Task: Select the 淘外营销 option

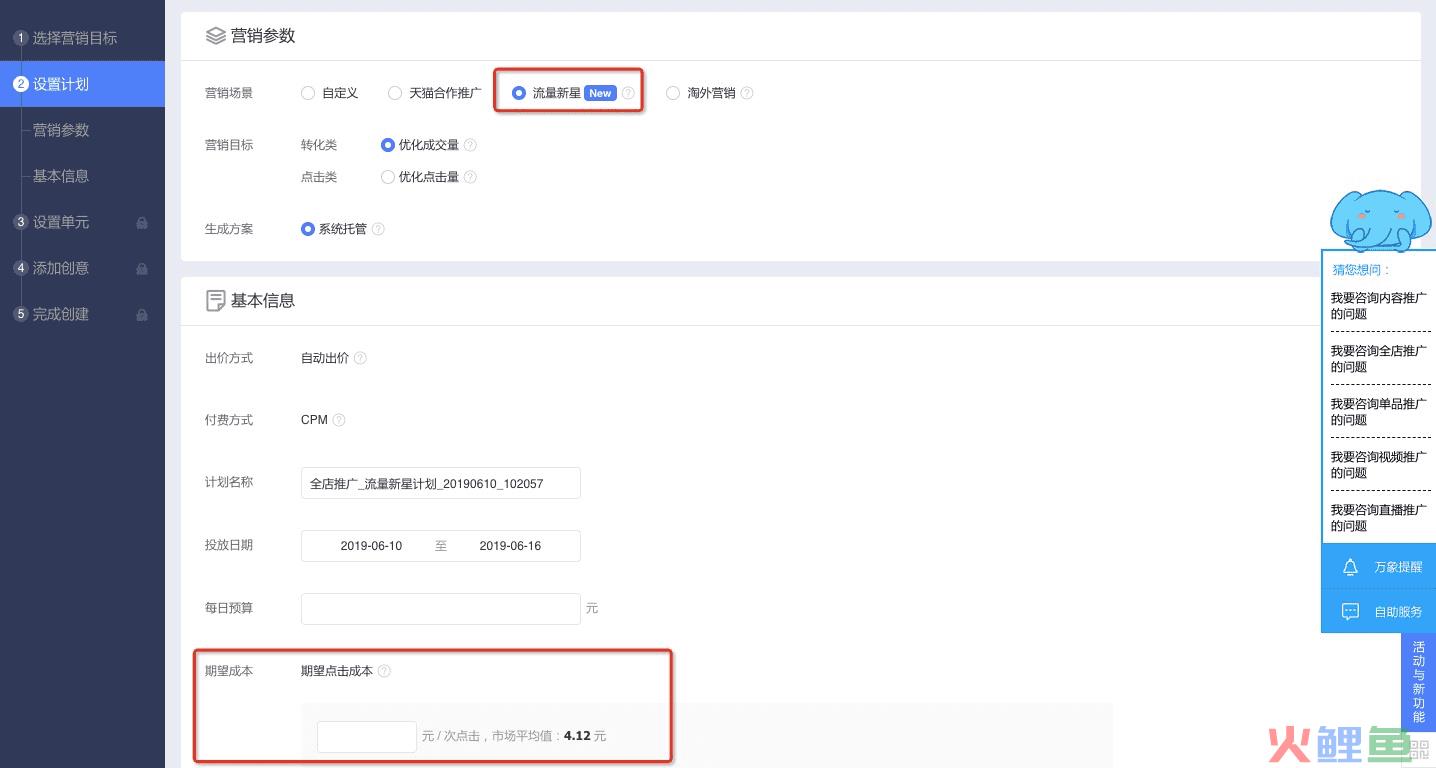Action: pos(673,92)
